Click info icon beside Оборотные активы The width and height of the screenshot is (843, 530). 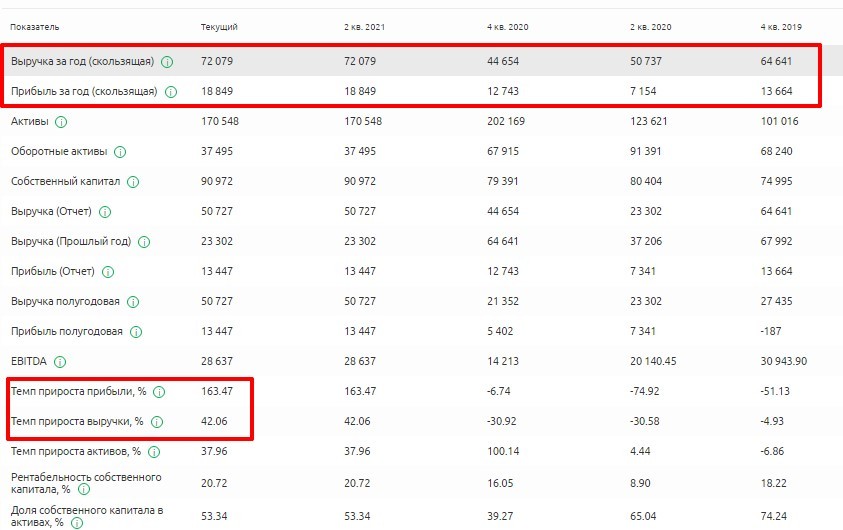(120, 152)
